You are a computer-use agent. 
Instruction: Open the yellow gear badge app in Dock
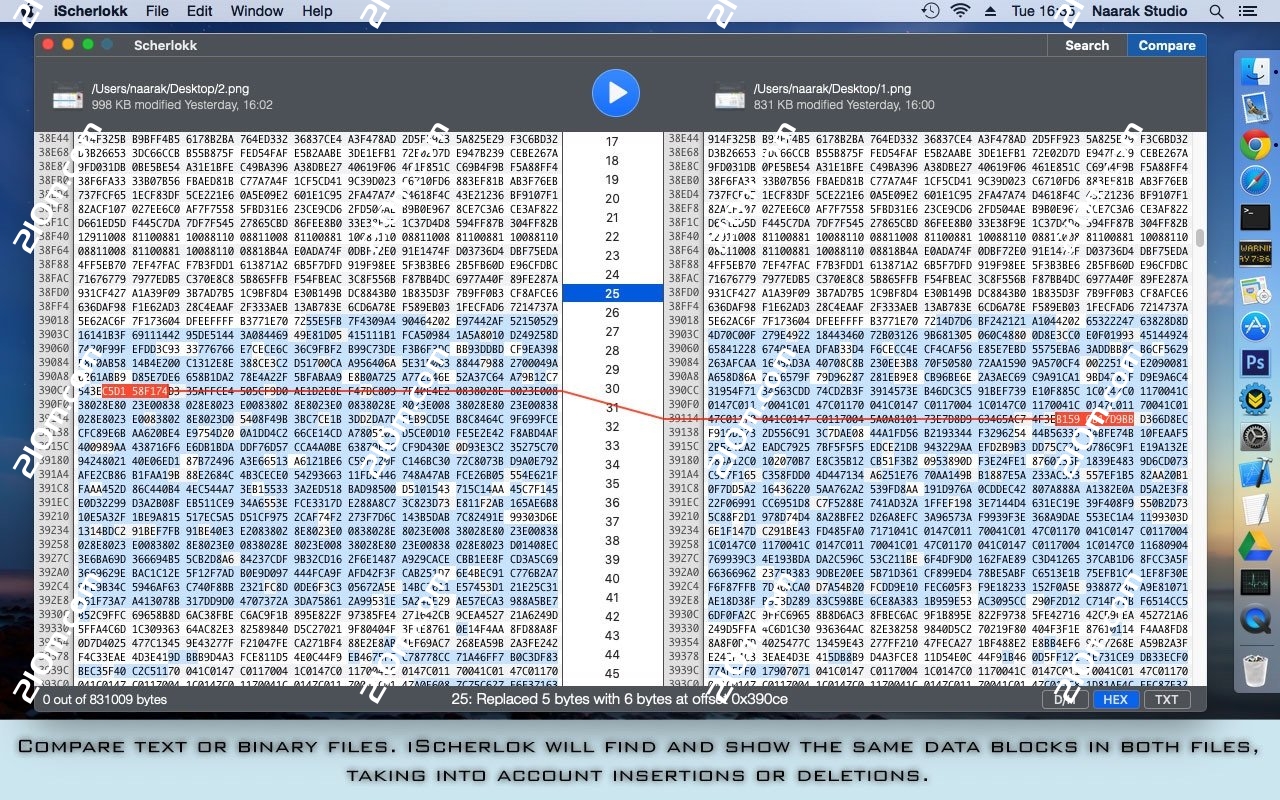1255,399
